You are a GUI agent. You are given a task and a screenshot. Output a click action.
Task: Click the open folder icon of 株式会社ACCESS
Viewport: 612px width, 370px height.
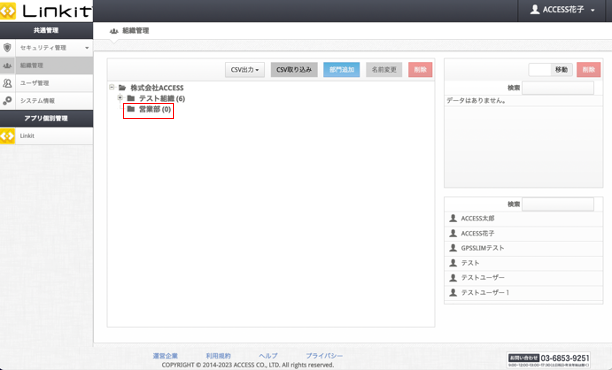(x=123, y=88)
